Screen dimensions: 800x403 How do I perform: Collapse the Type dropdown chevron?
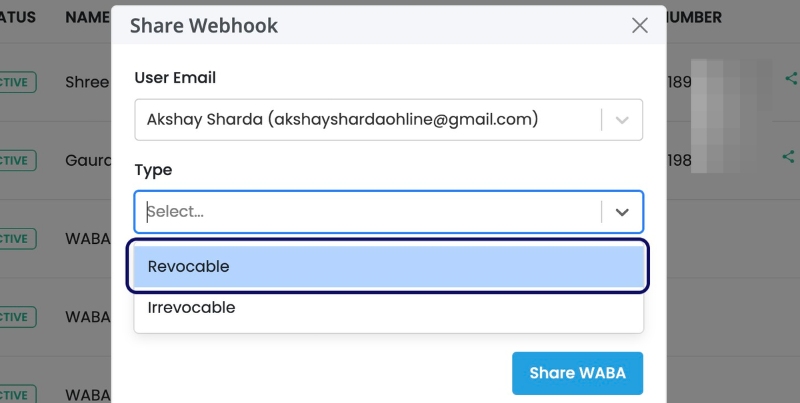click(622, 212)
